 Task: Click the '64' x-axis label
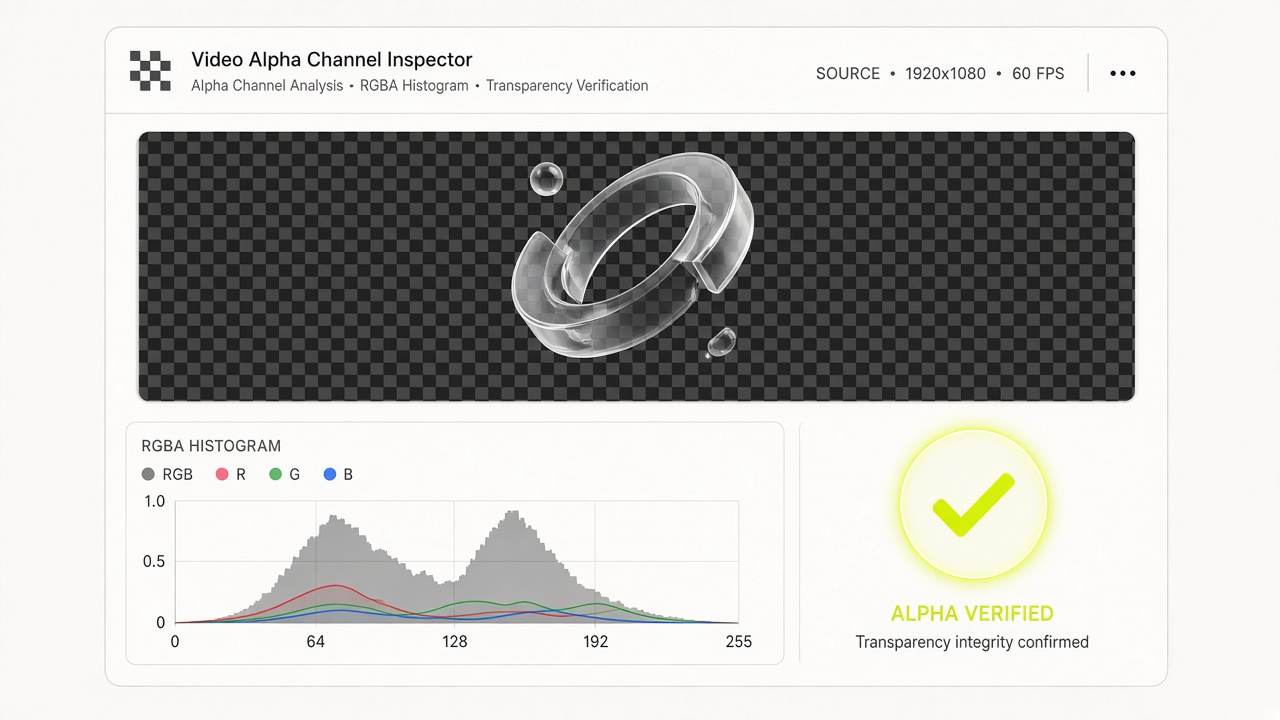click(x=316, y=642)
